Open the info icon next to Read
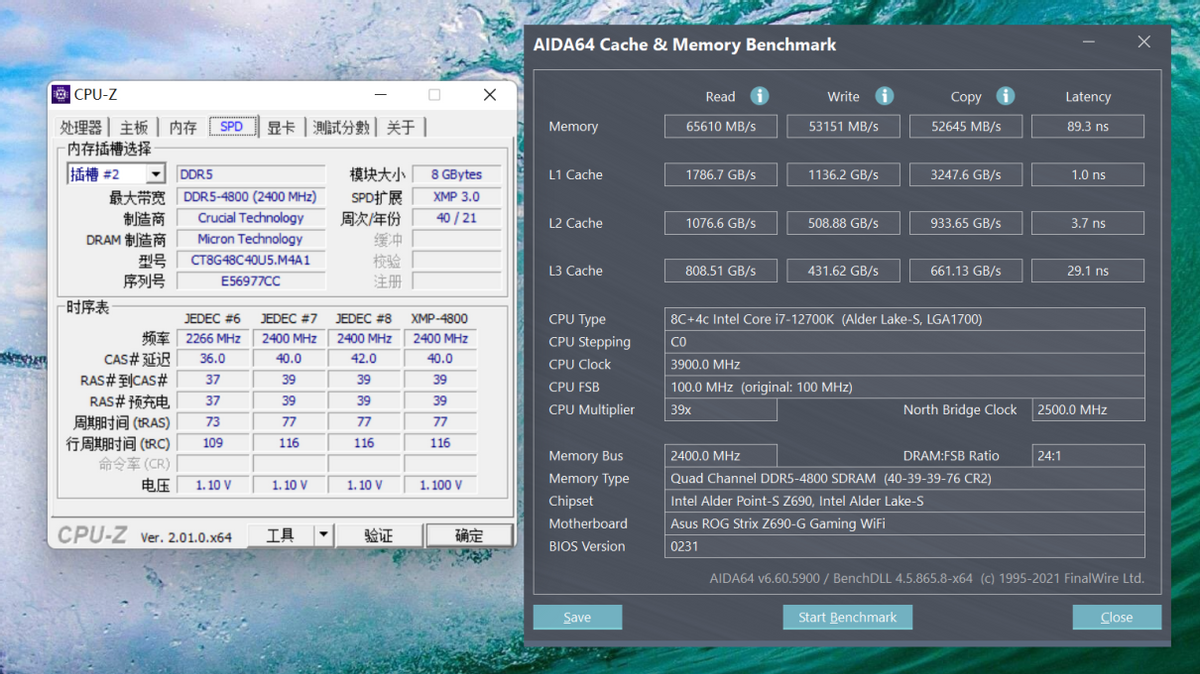The width and height of the screenshot is (1200, 674). [760, 96]
